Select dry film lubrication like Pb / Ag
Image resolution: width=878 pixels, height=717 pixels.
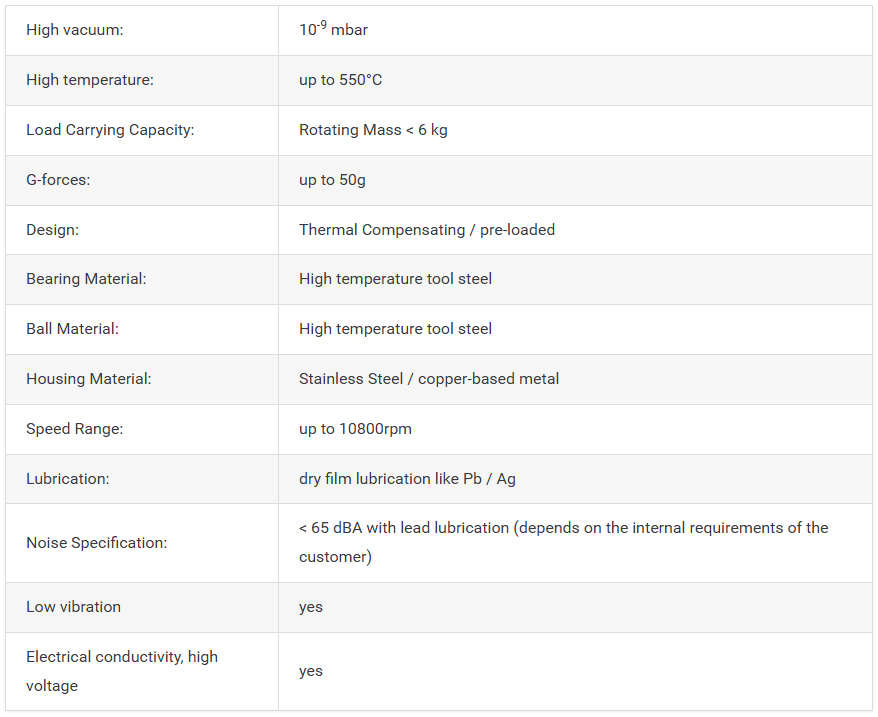point(407,479)
